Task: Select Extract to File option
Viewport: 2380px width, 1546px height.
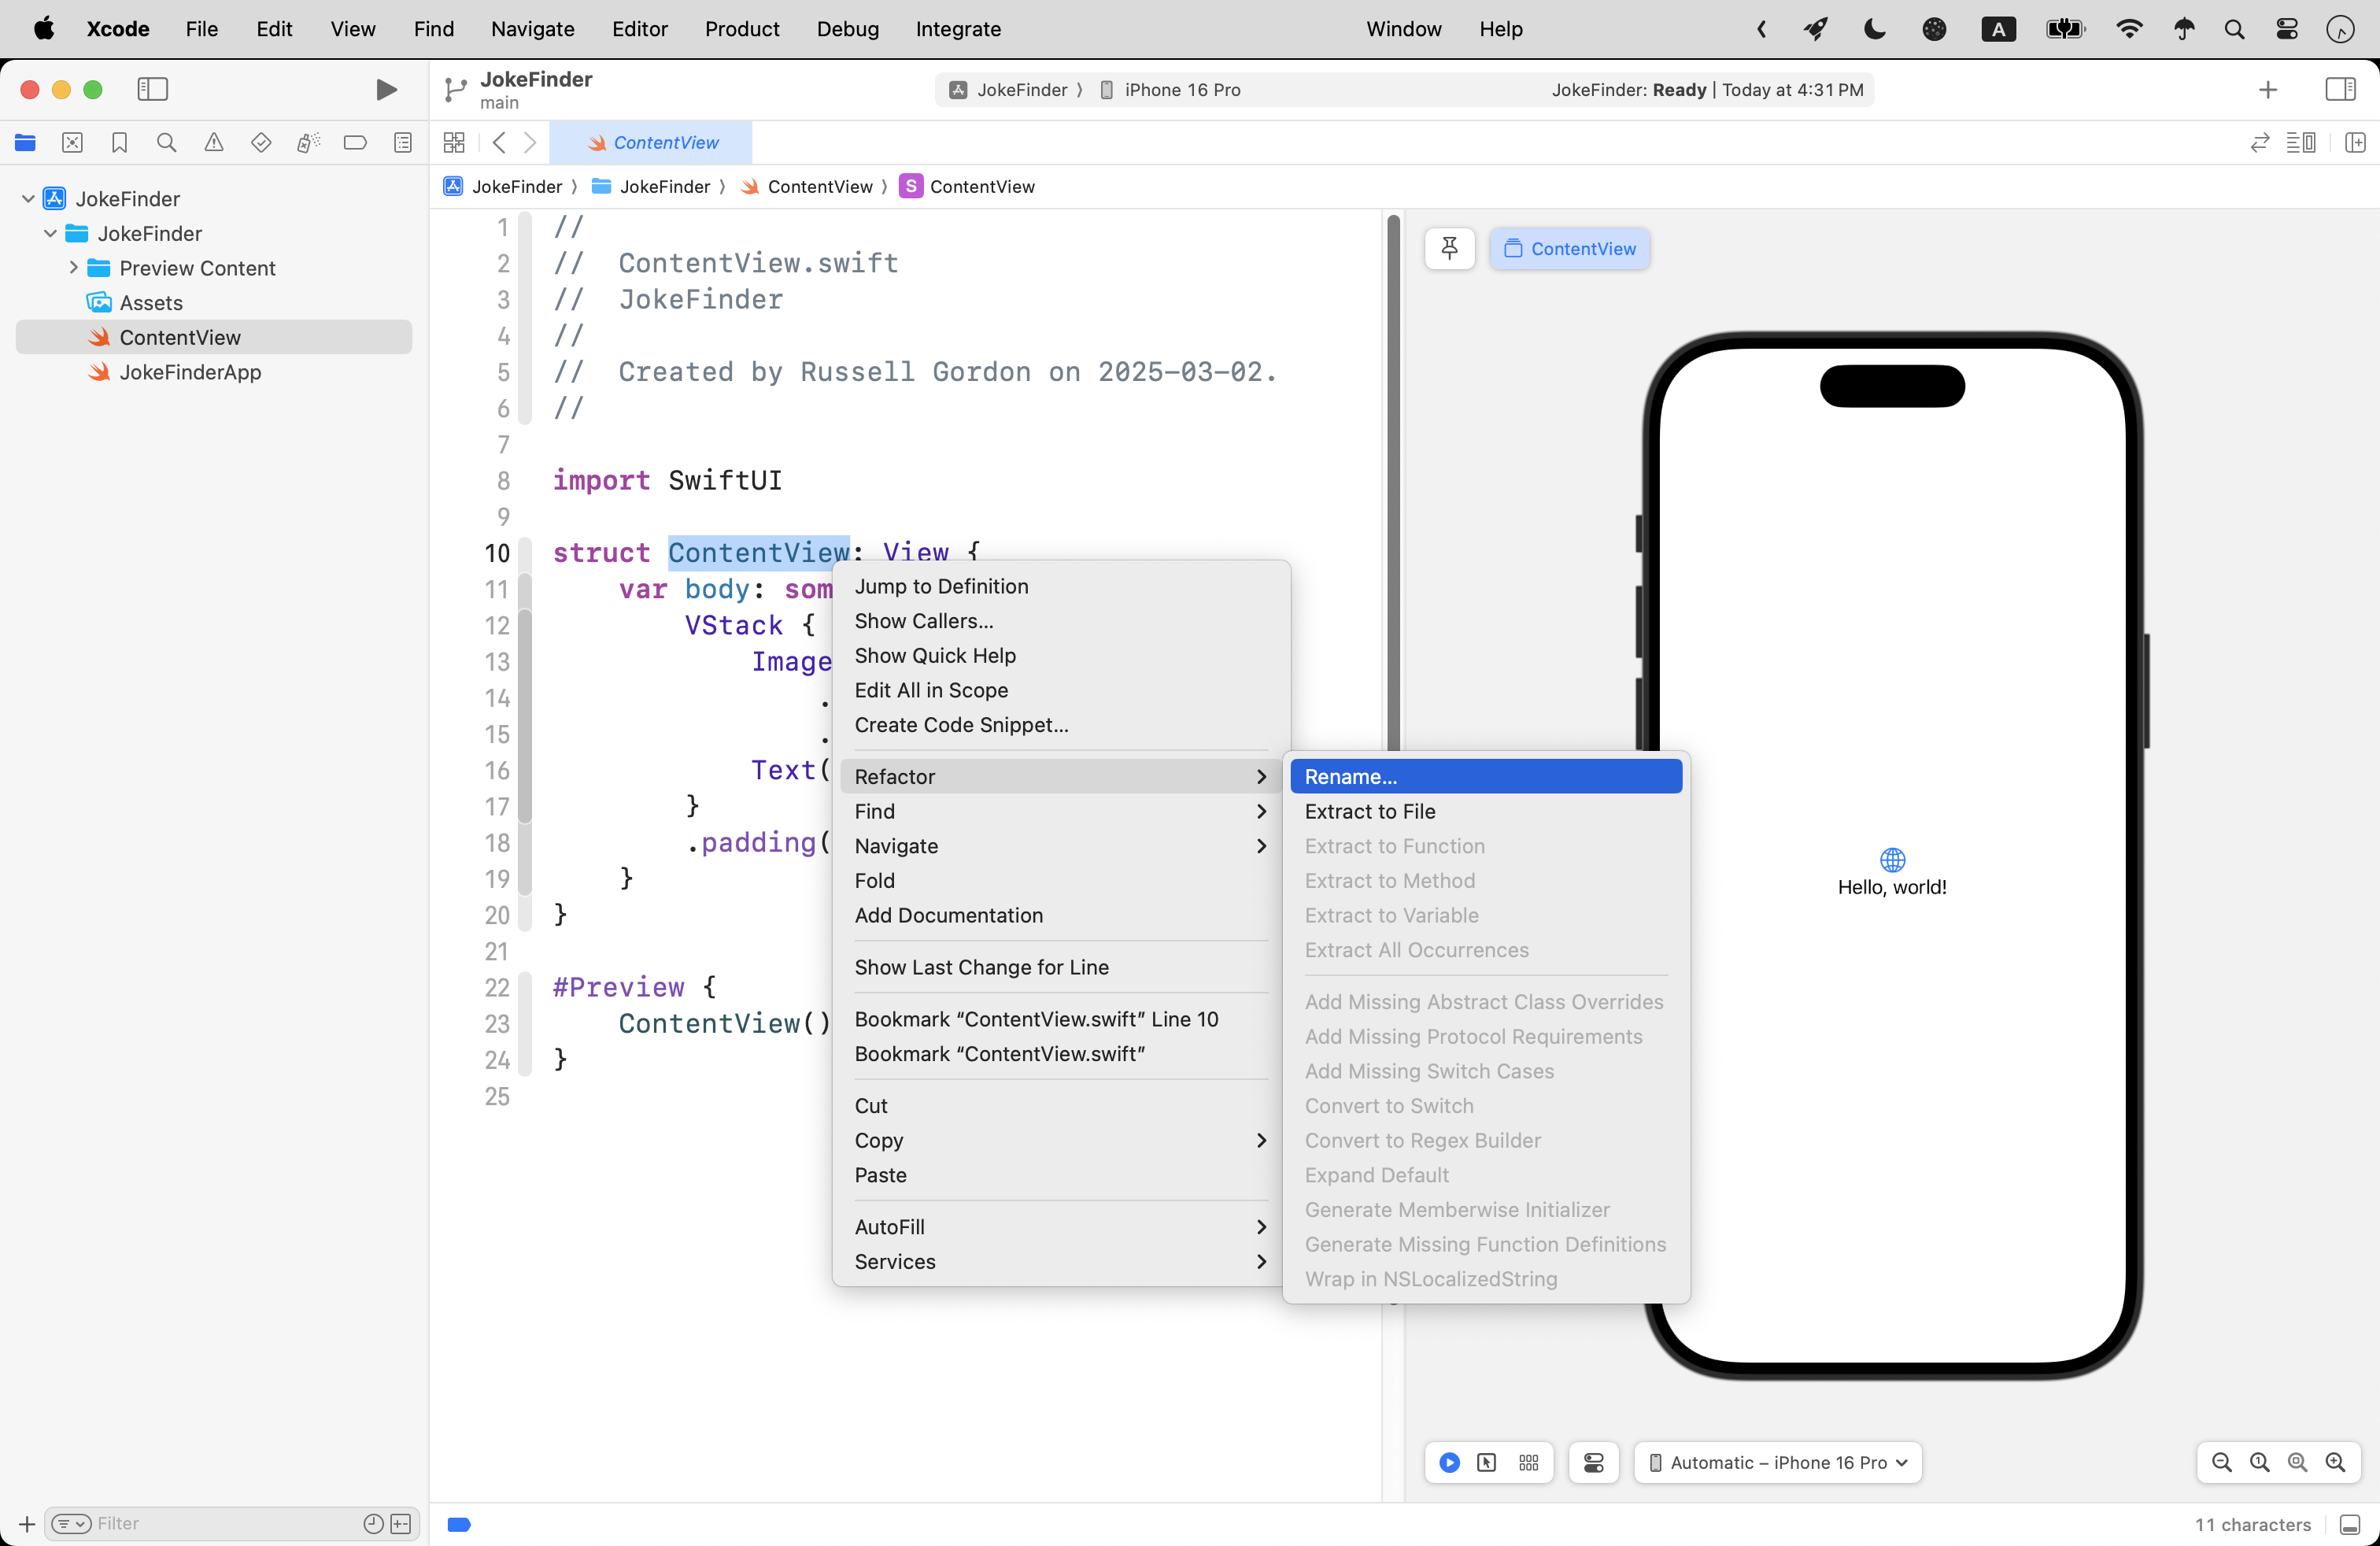Action: pos(1369,811)
